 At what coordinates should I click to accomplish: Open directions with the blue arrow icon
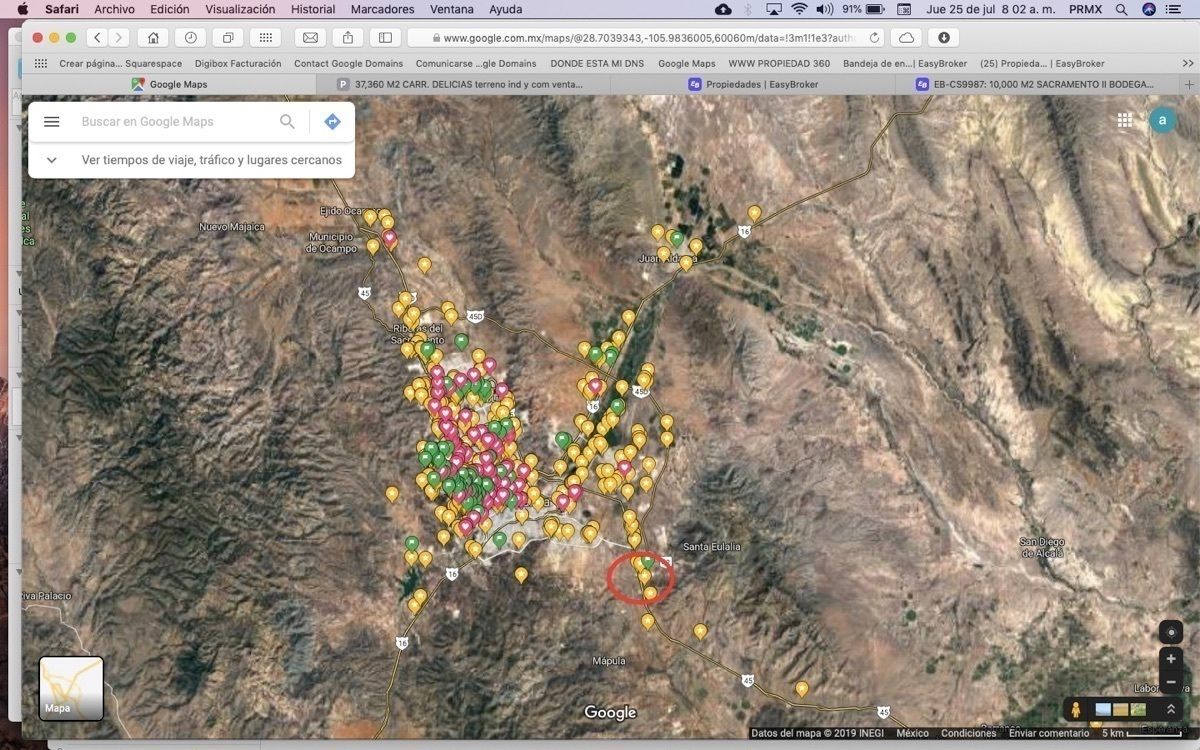click(333, 122)
